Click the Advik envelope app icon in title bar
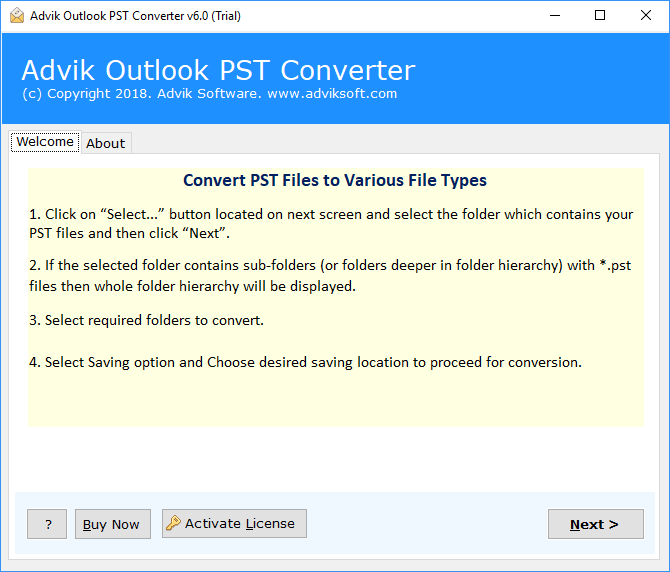 [x=17, y=16]
